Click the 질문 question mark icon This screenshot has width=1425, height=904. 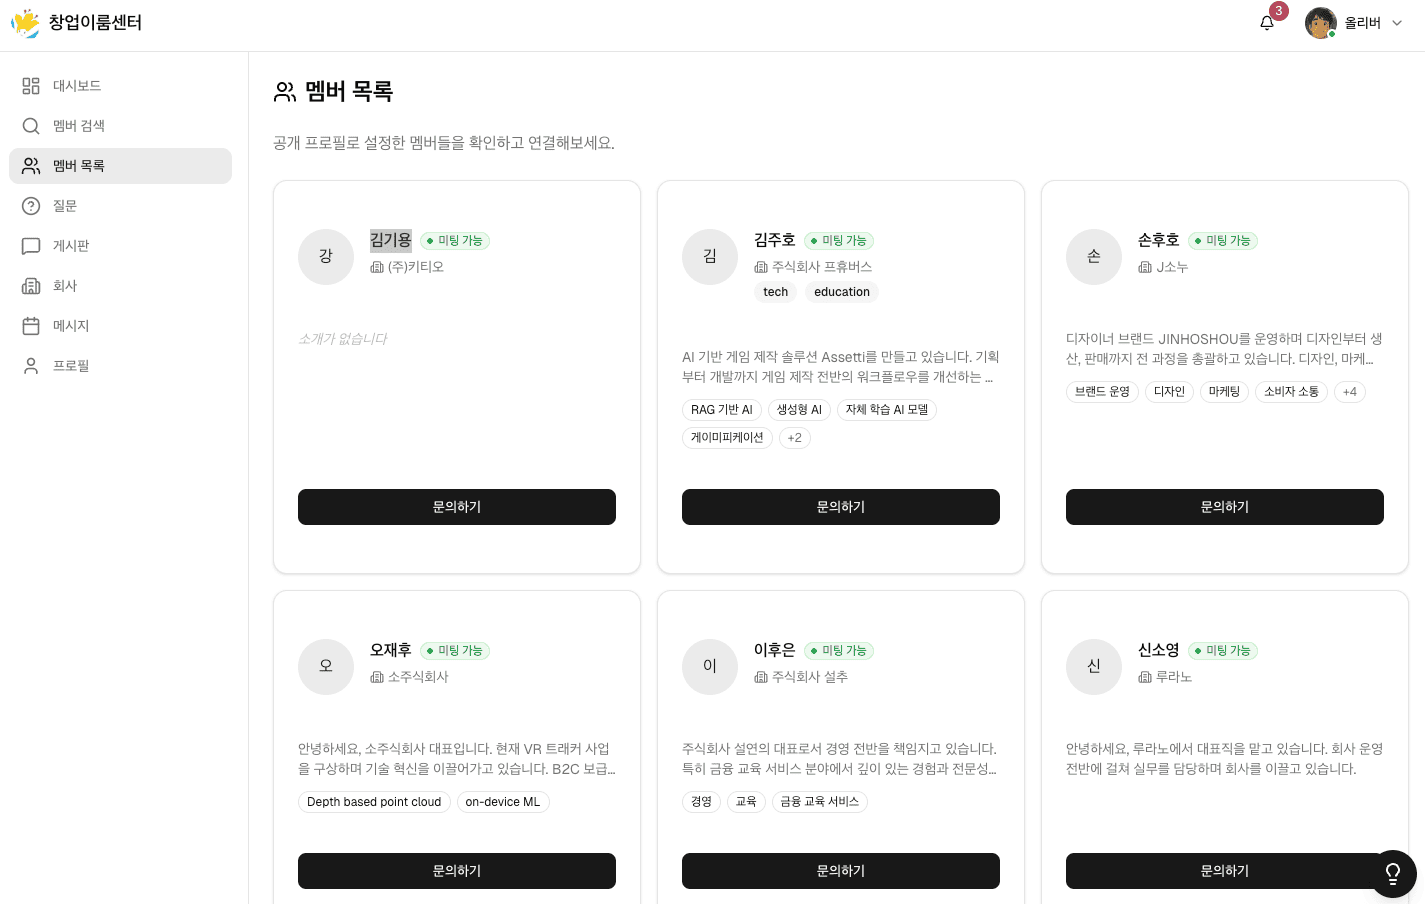click(x=31, y=206)
